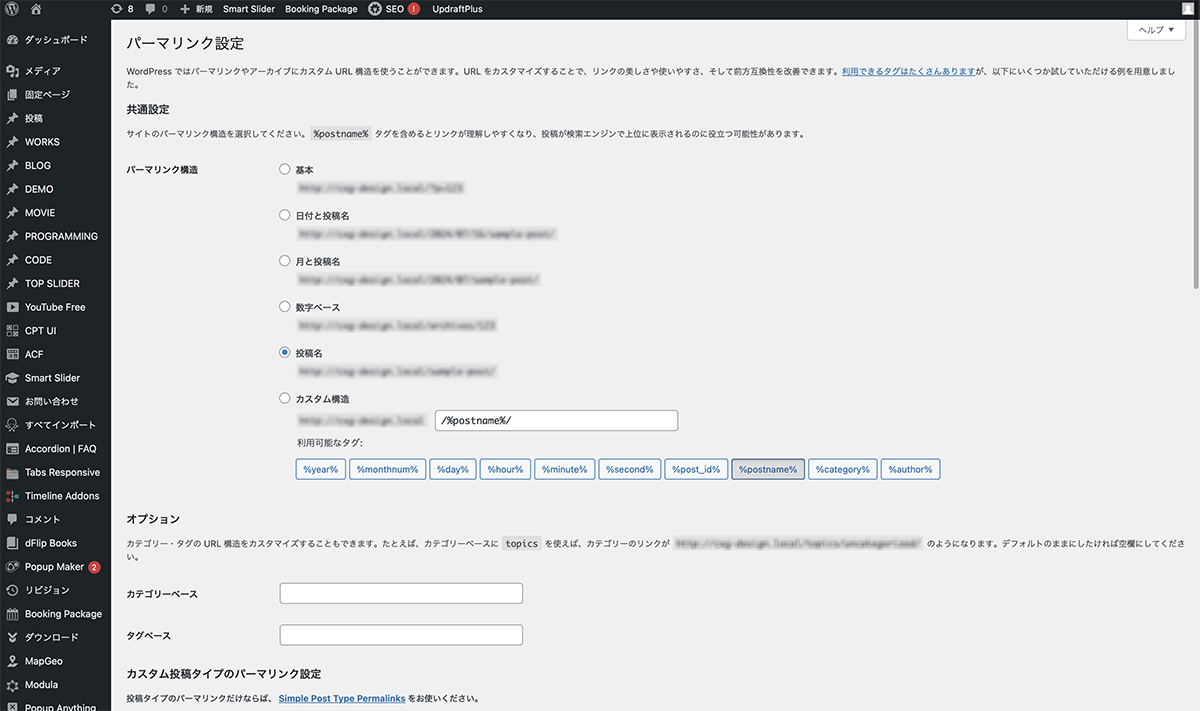
Task: Click the updates icon showing 8
Action: click(123, 9)
